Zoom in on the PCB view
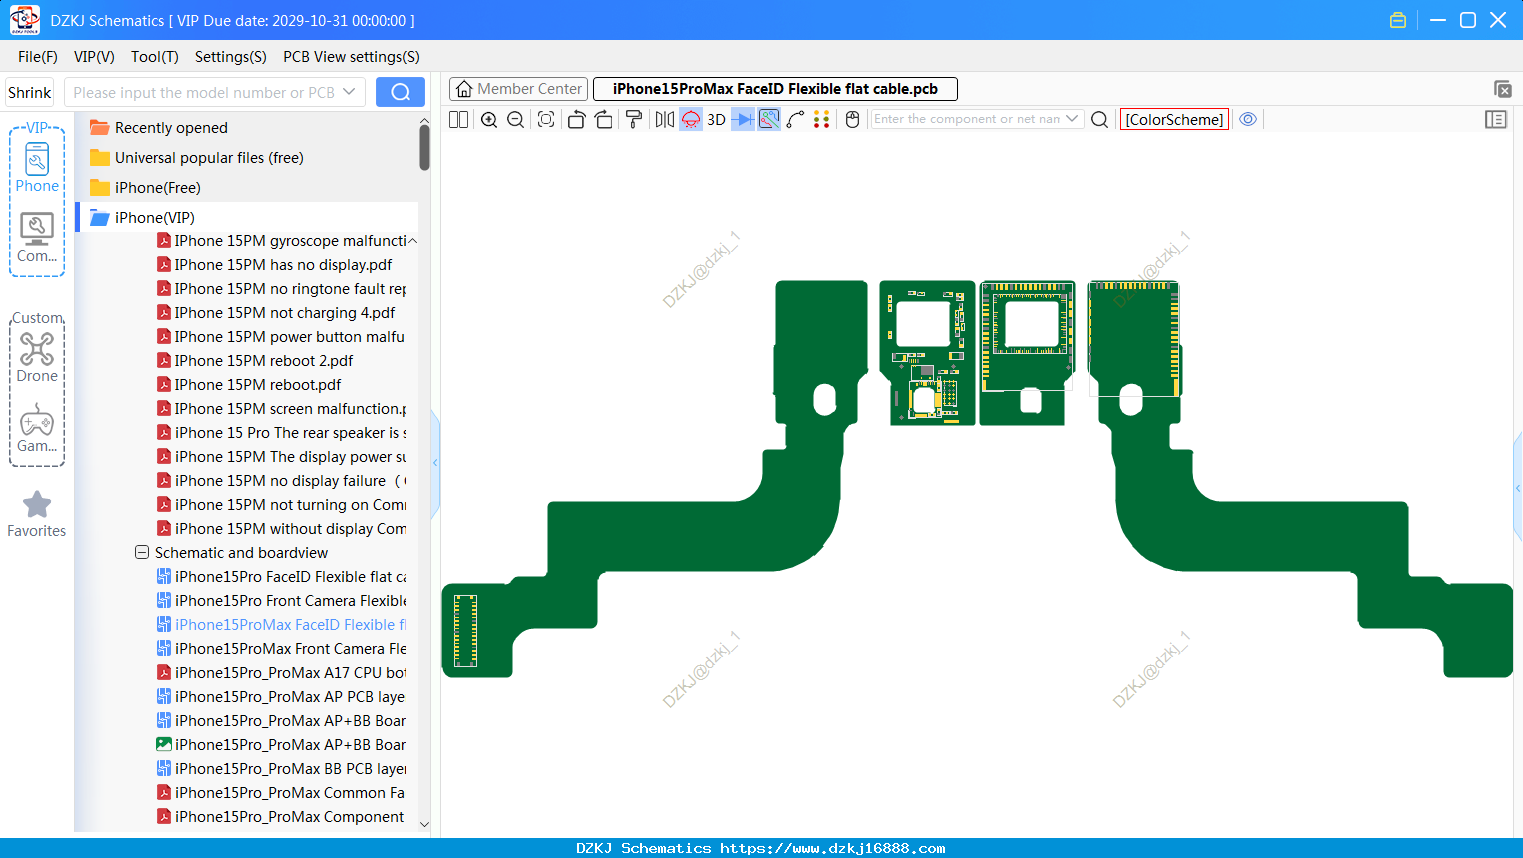1523x858 pixels. 489,119
